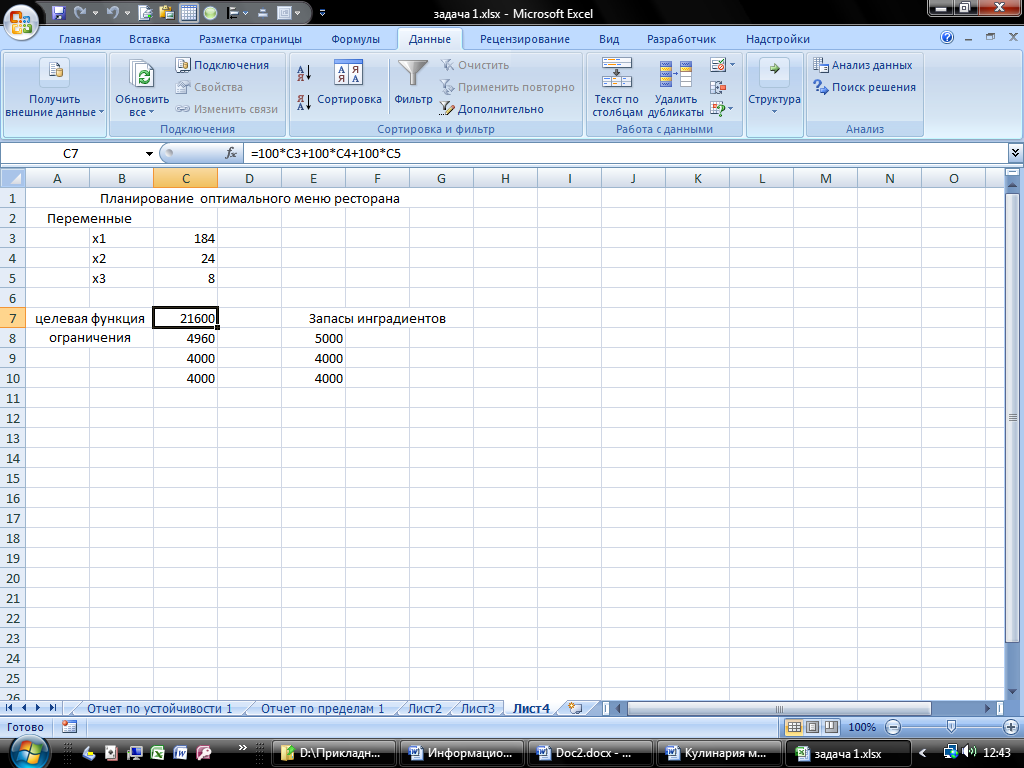Screen dimensions: 1024x768
Task: Click the Обновить все refresh icon
Action: [x=142, y=74]
